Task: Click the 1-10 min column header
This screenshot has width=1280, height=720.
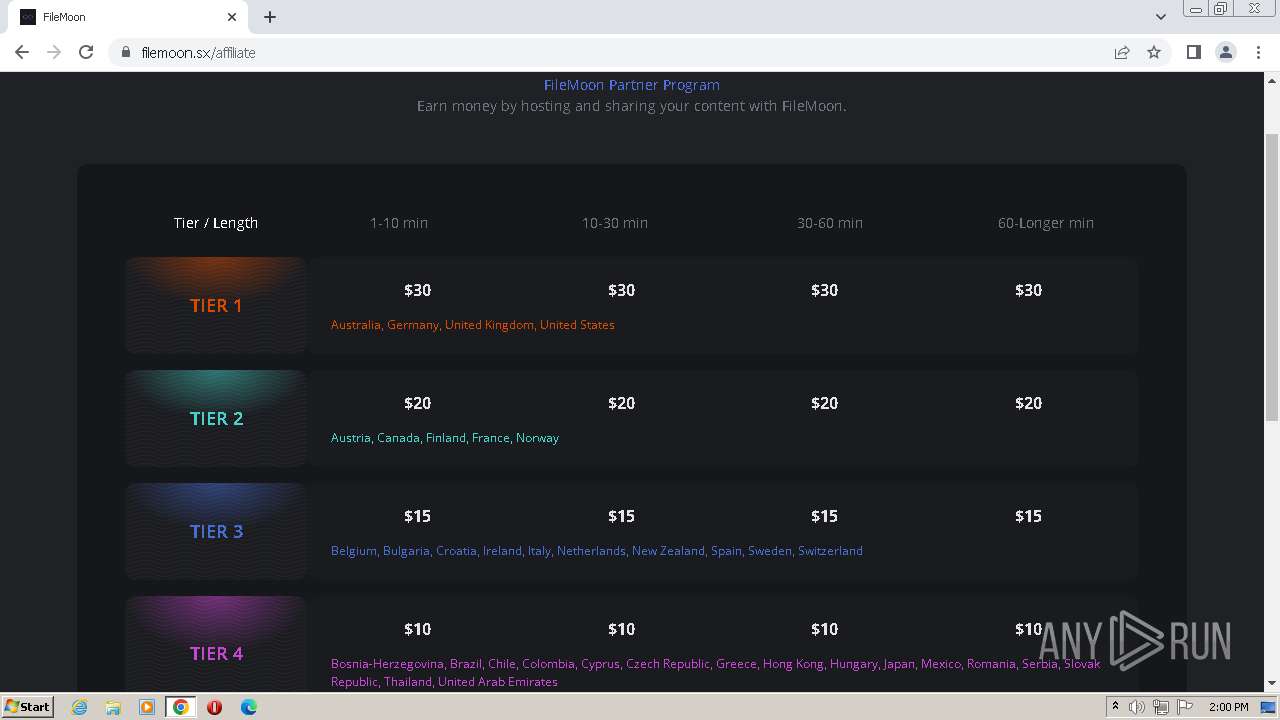Action: tap(399, 223)
